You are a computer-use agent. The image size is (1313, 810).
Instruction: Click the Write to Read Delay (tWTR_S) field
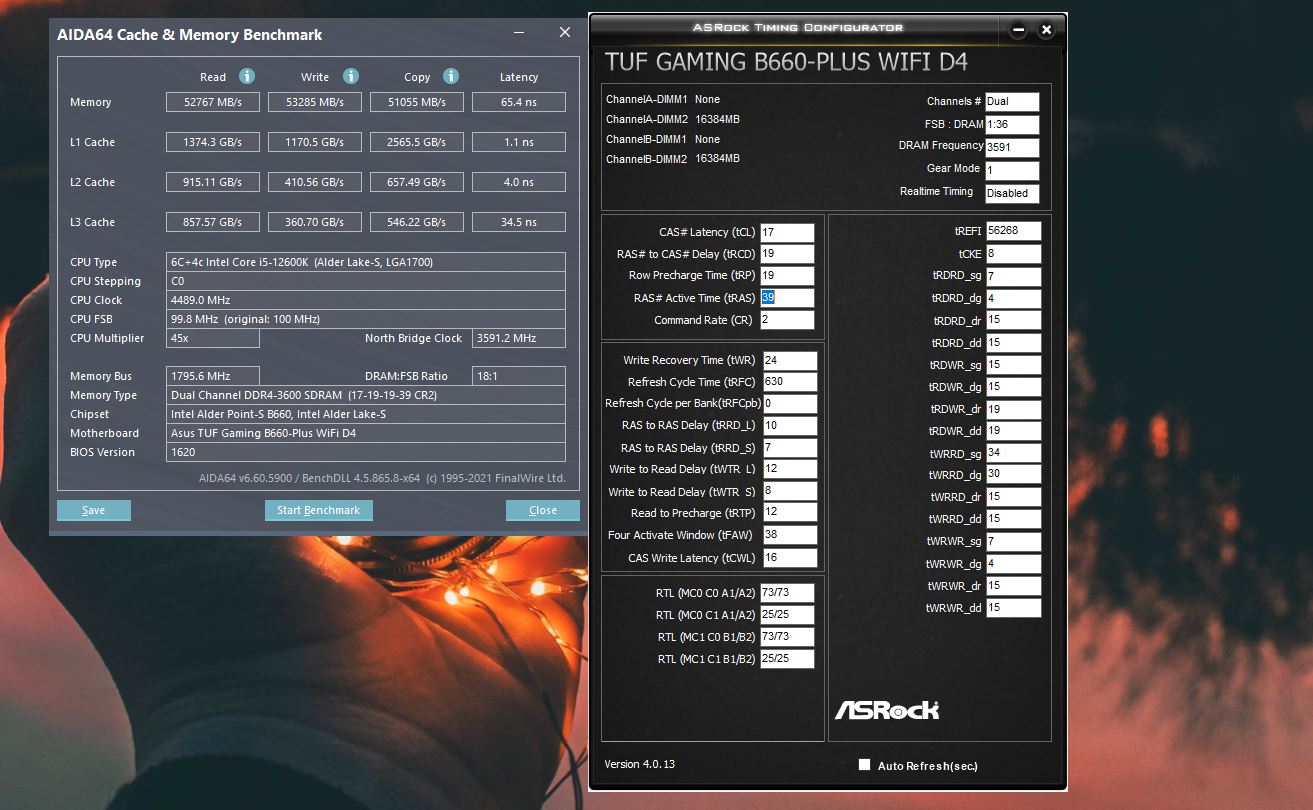pos(790,492)
